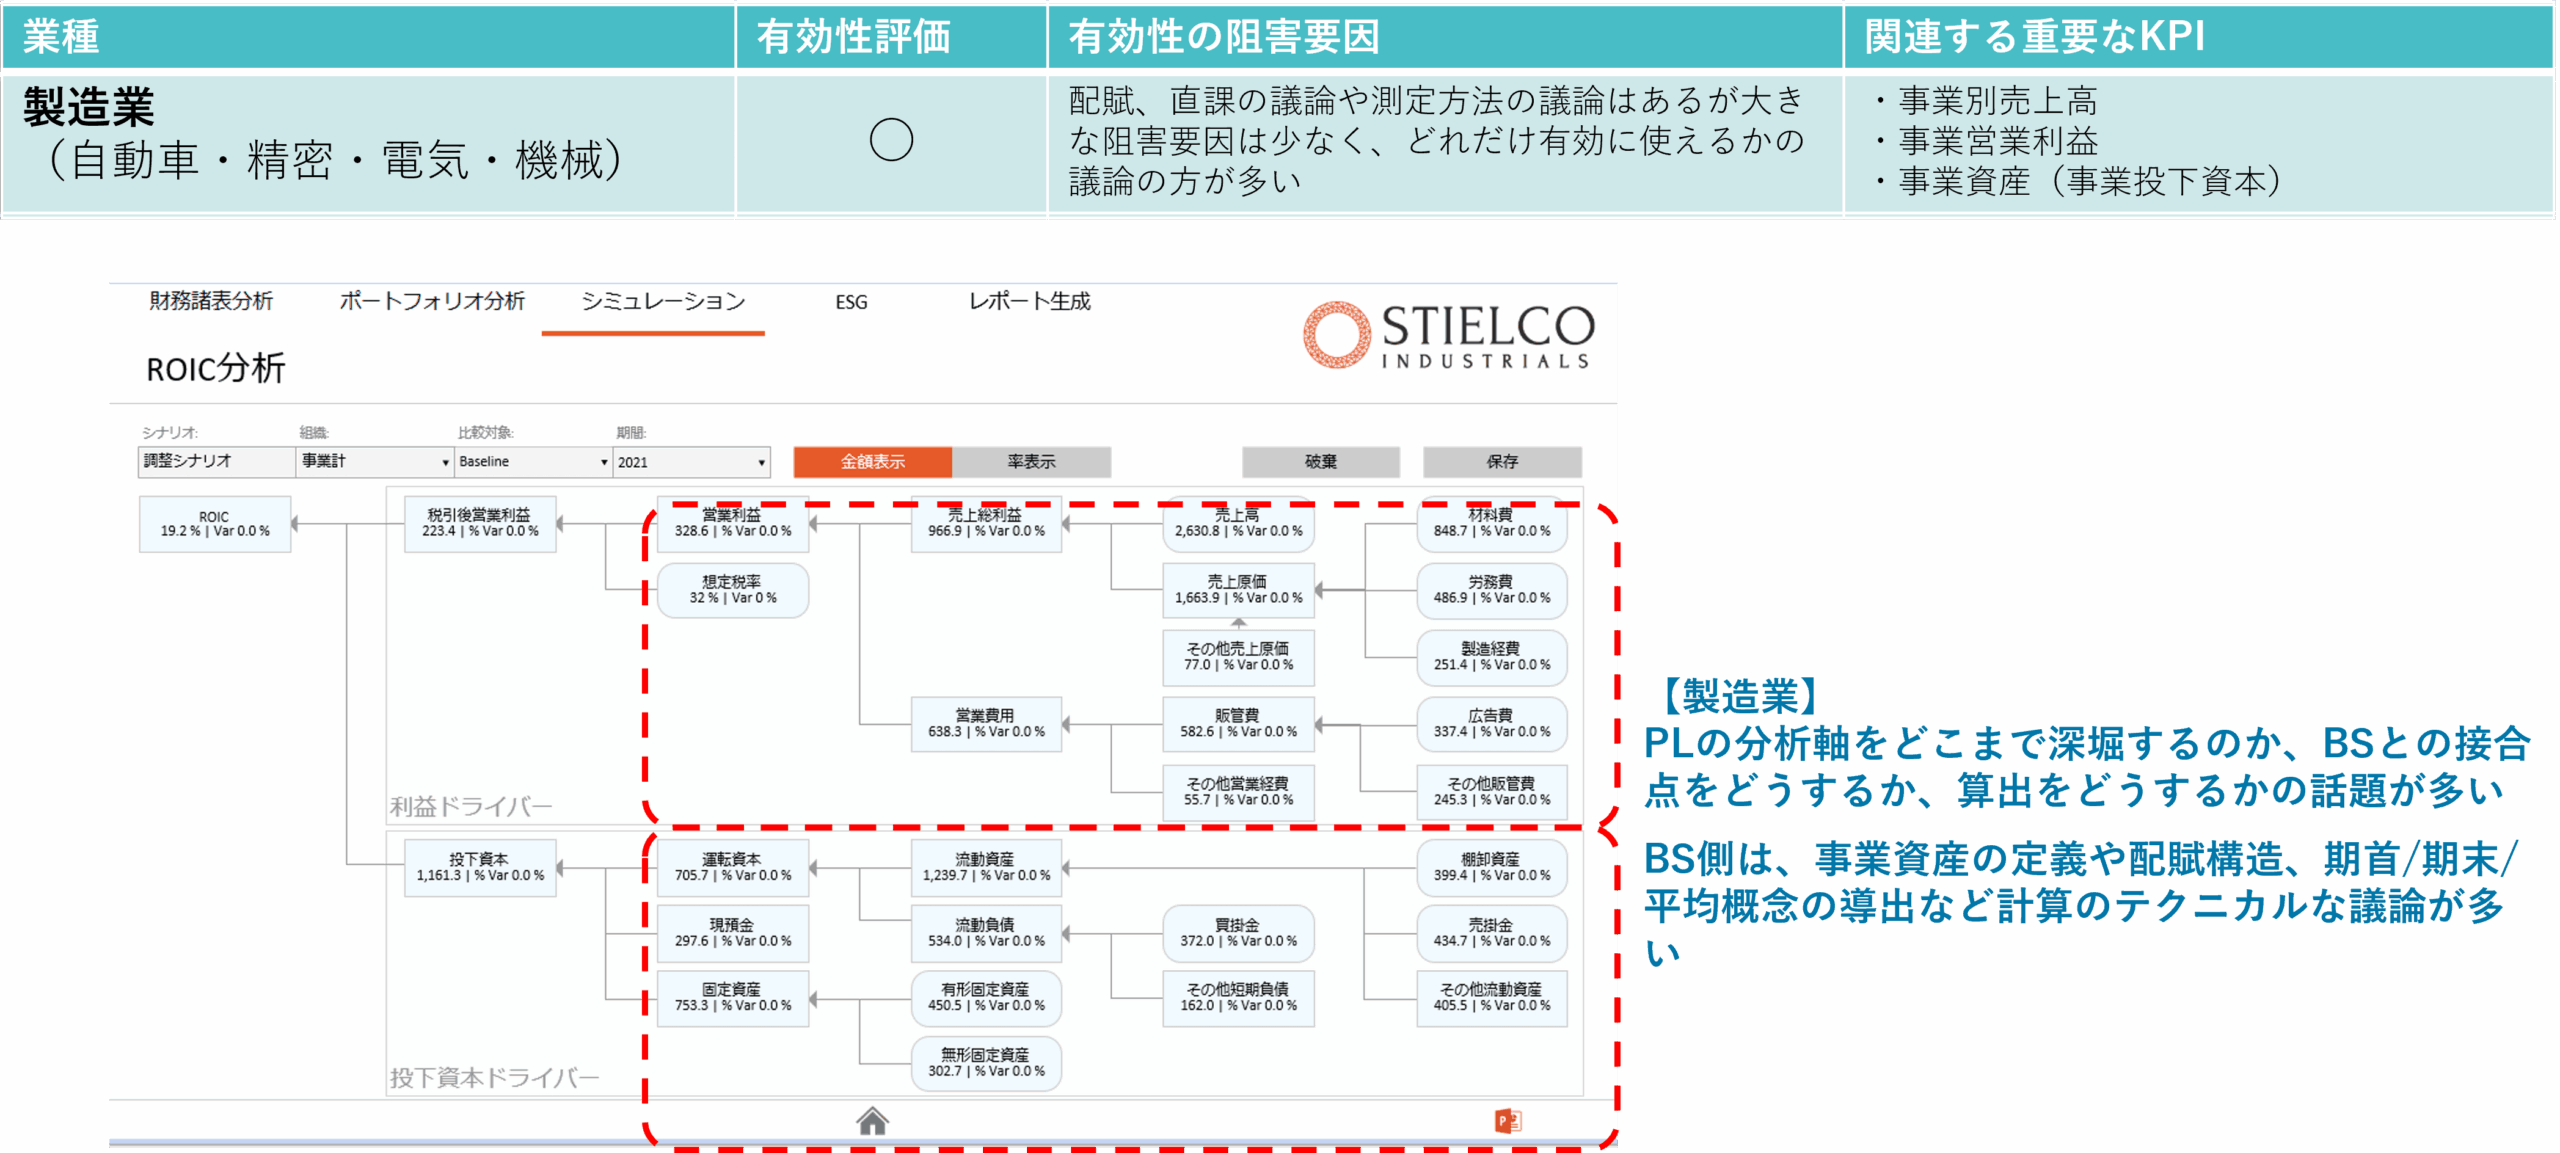Screen dimensions: 2560x1153
Task: Click the home icon at bottom
Action: pyautogui.click(x=872, y=1121)
